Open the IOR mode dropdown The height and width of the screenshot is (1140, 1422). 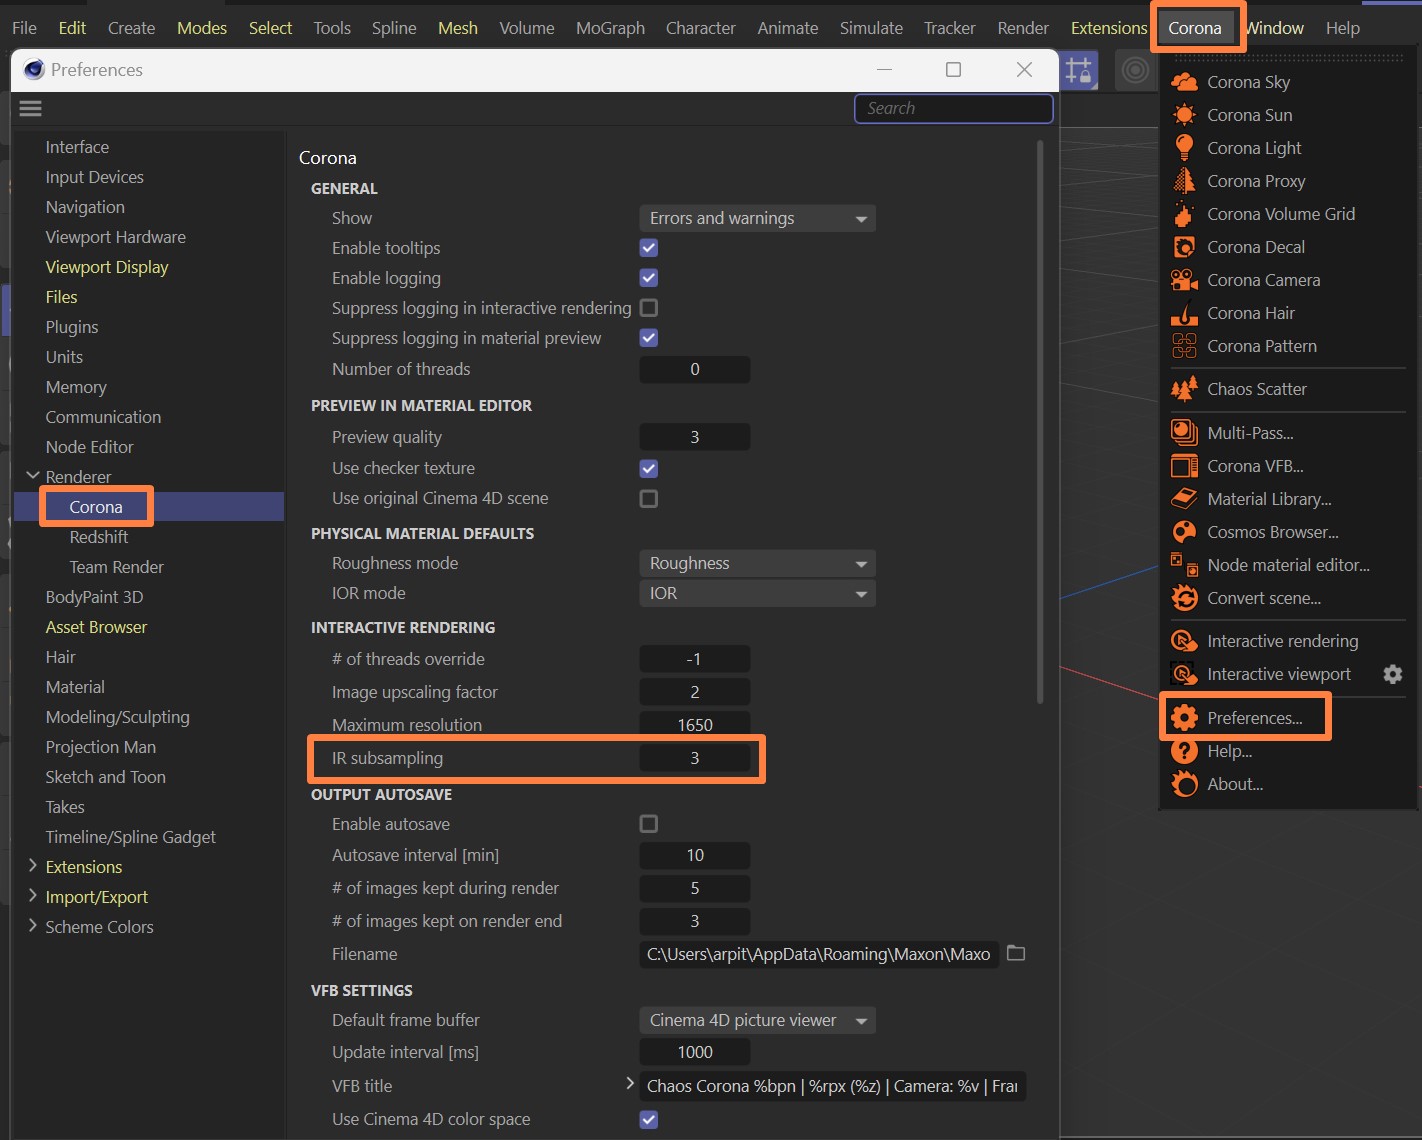click(x=757, y=593)
